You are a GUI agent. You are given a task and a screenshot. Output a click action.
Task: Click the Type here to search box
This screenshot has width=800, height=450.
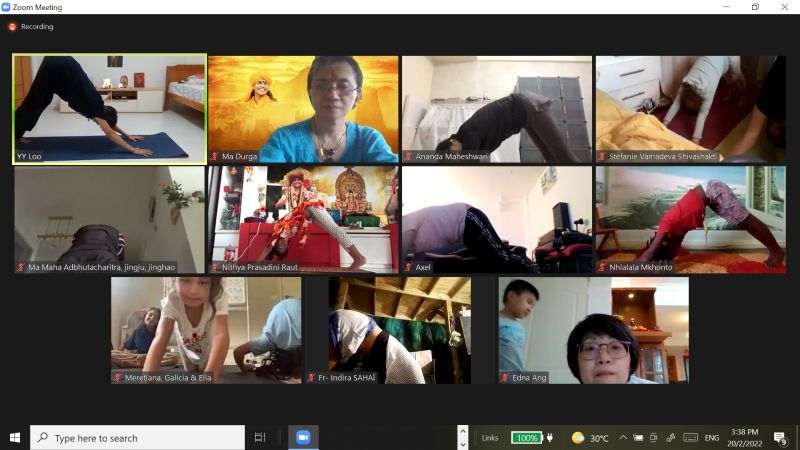(138, 437)
